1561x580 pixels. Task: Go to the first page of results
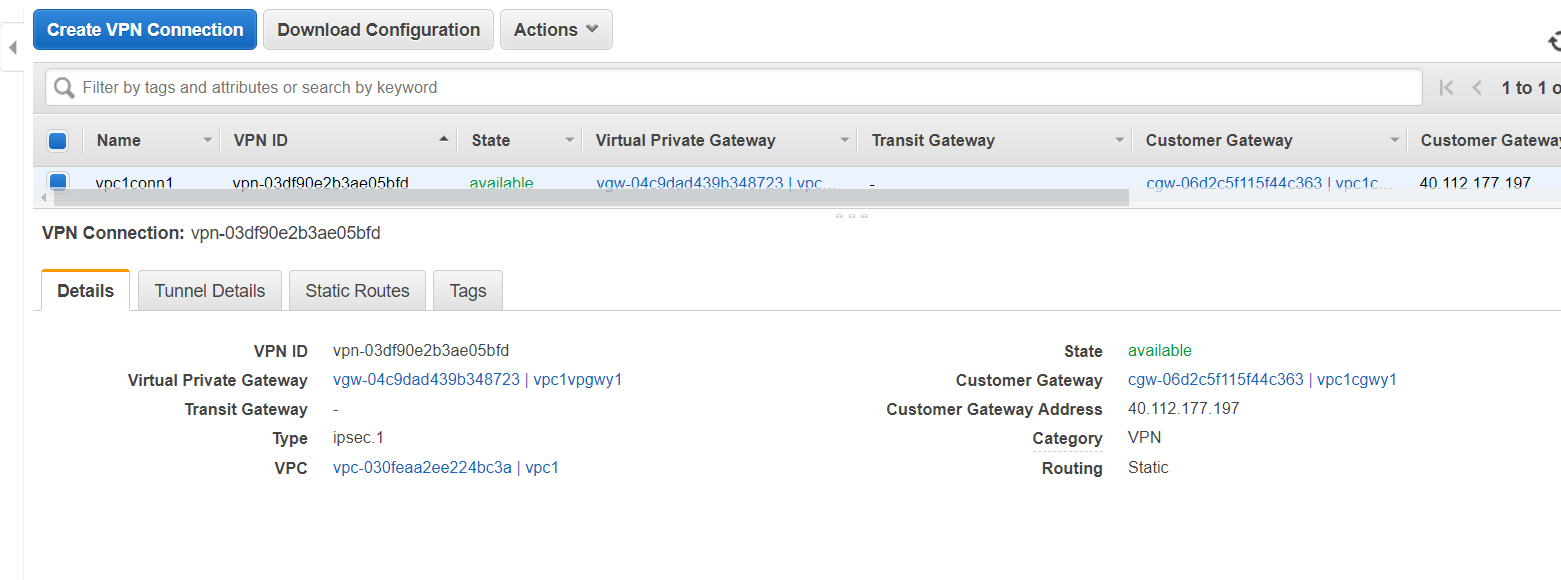coord(1446,88)
